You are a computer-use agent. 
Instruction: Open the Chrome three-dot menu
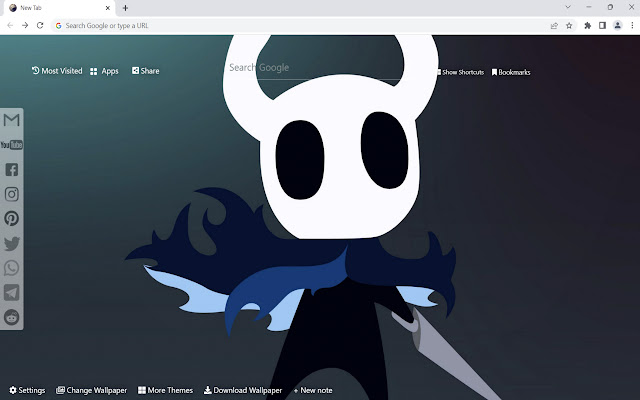pos(632,26)
